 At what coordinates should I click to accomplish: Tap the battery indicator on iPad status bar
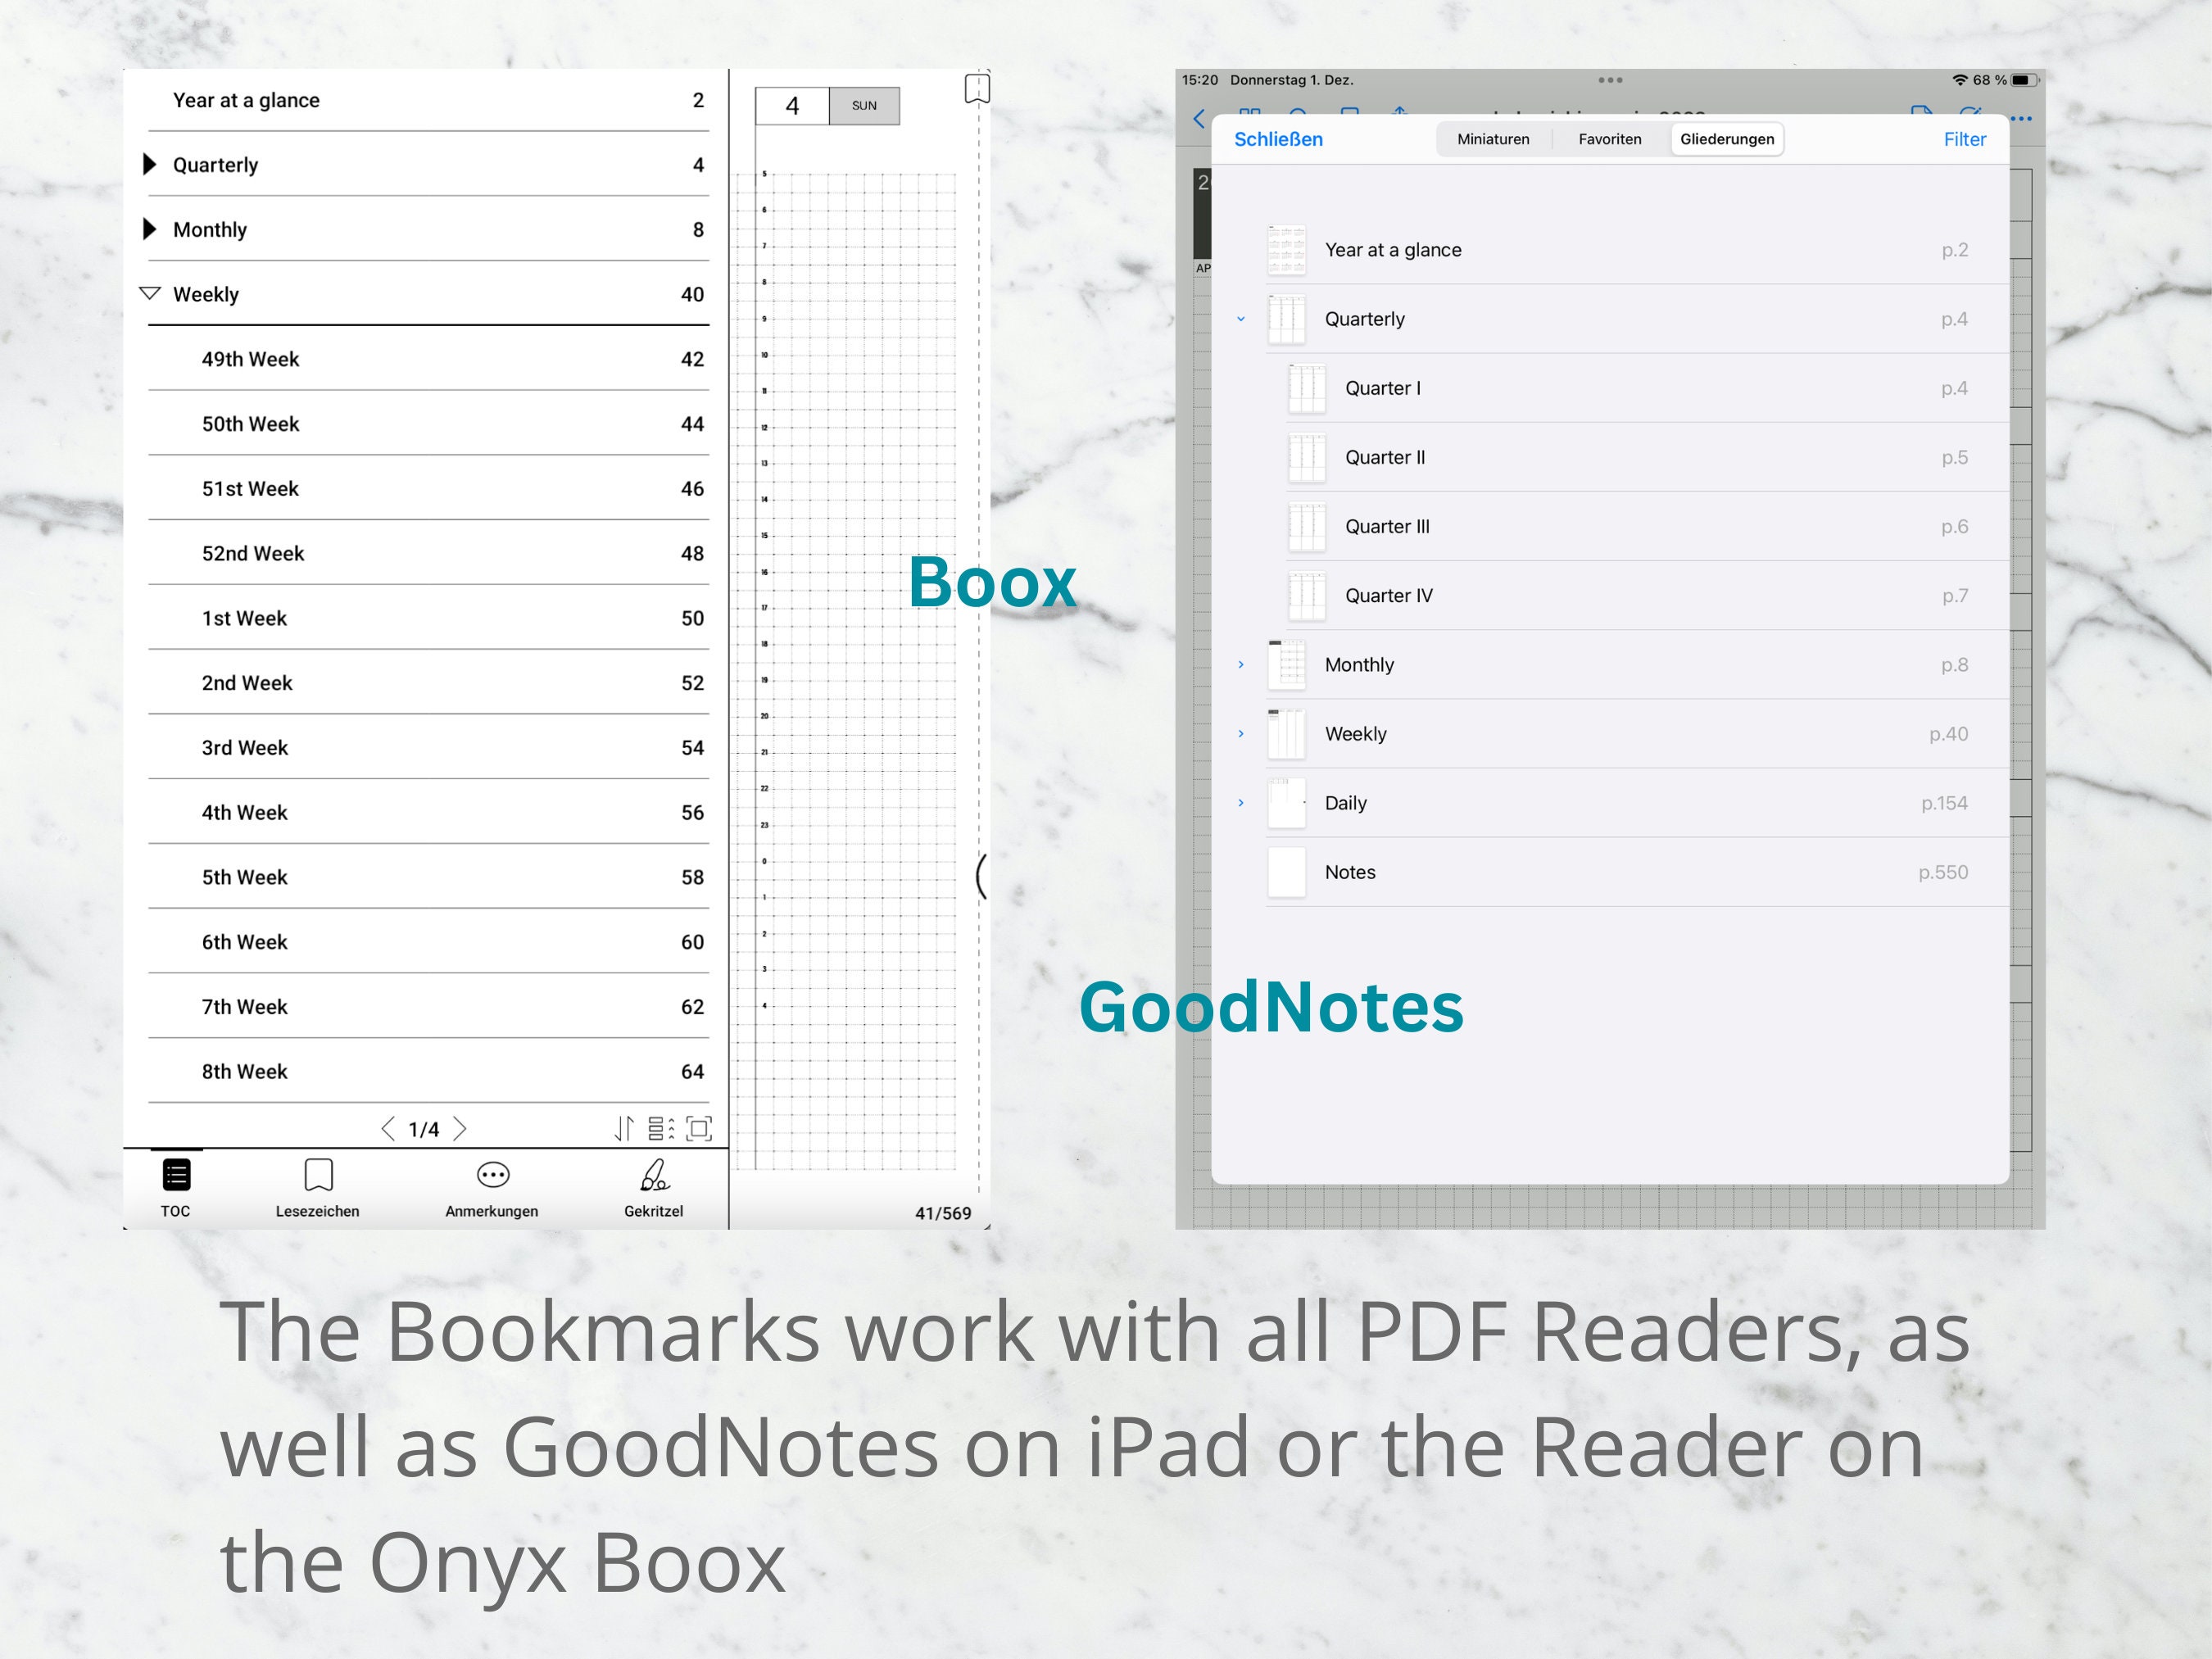tap(2024, 80)
